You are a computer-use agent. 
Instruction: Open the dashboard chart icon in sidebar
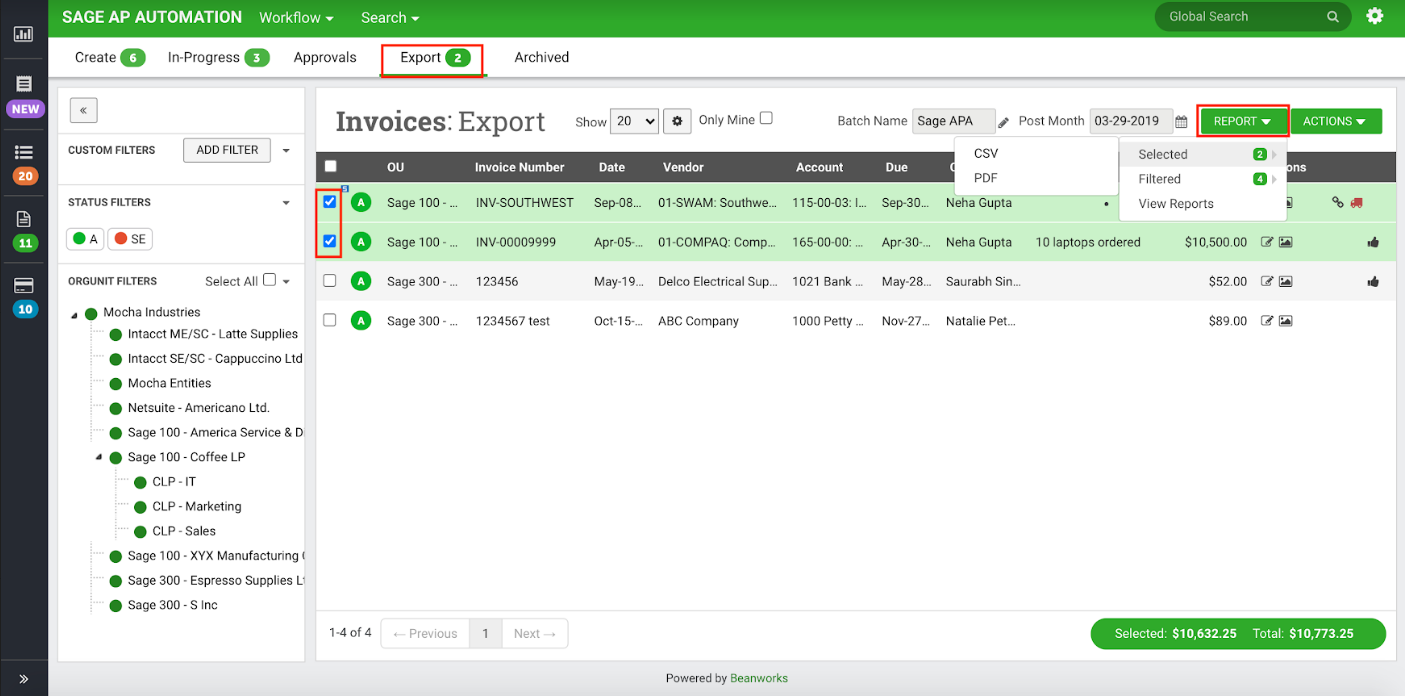(24, 34)
